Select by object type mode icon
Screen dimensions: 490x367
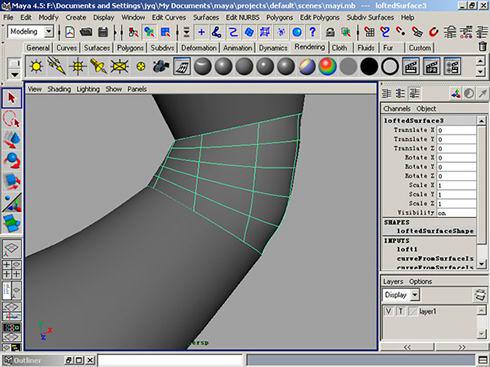[149, 32]
